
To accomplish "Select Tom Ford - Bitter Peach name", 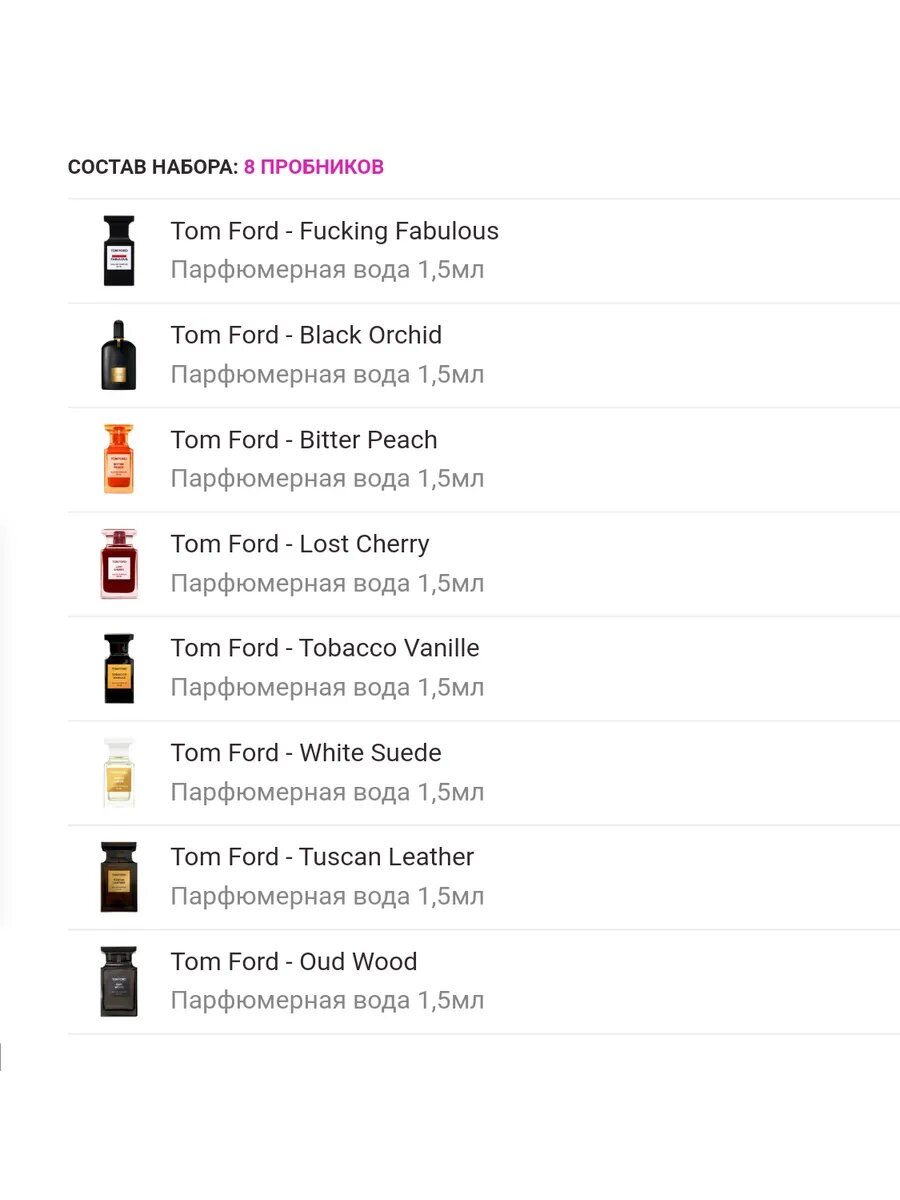I will pyautogui.click(x=304, y=440).
